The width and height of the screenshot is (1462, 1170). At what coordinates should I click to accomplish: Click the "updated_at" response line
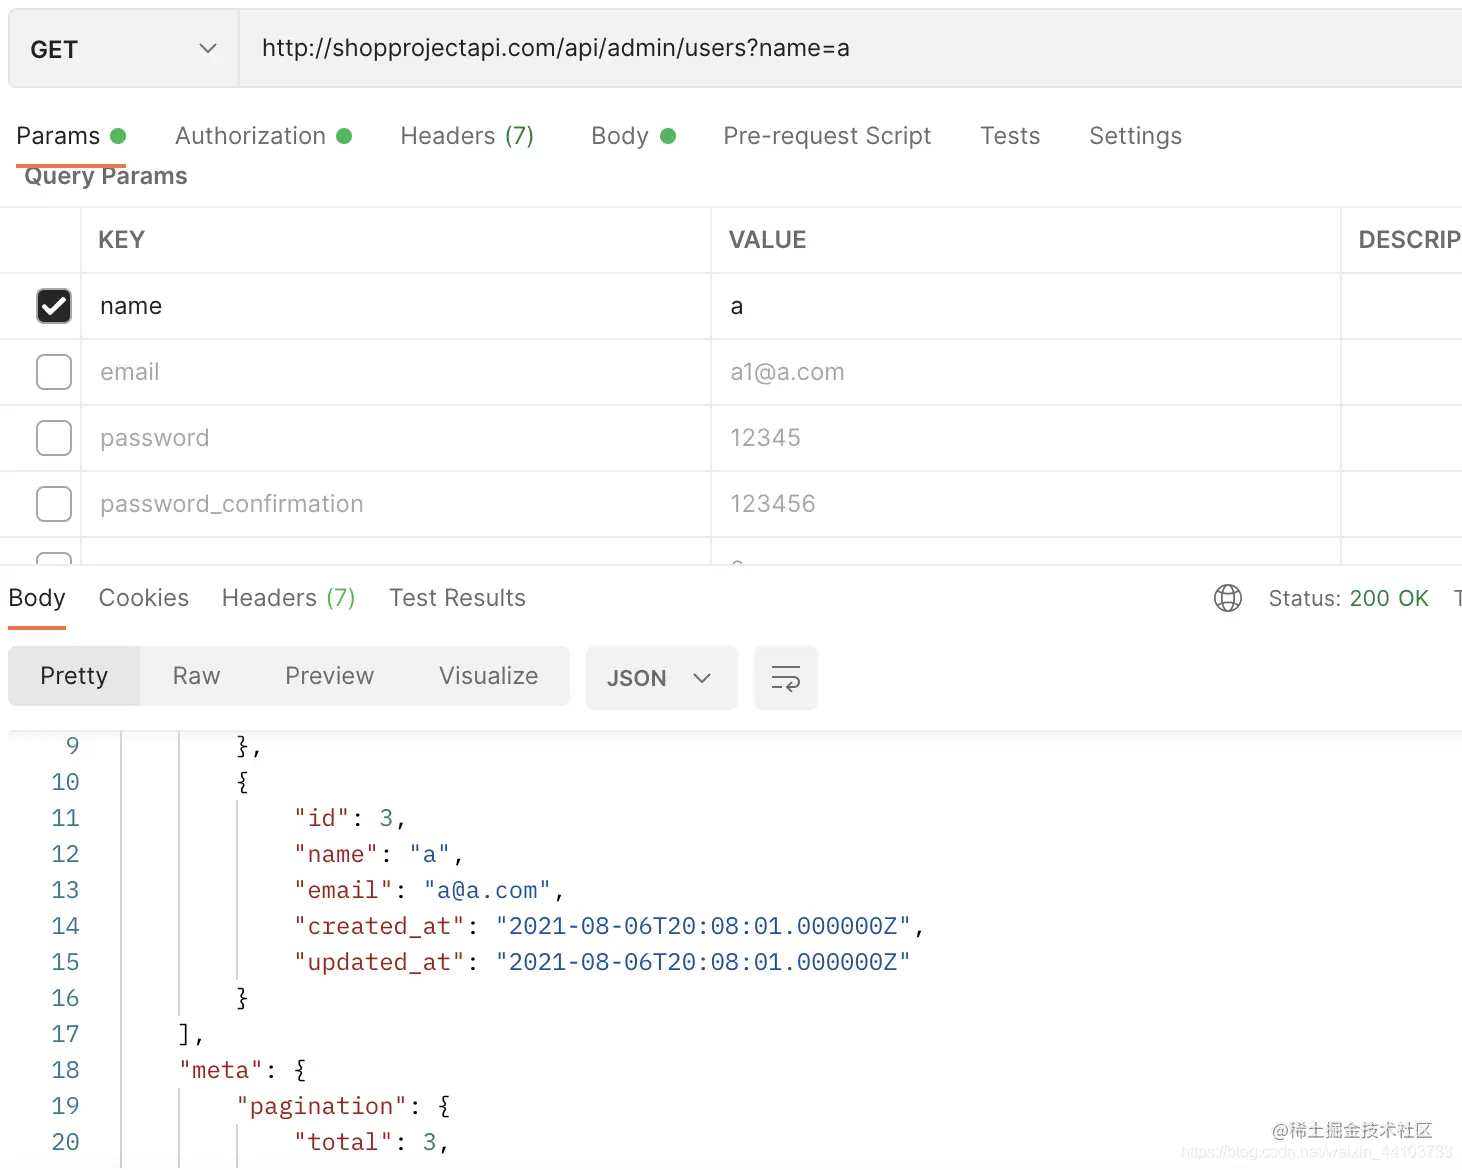click(602, 962)
